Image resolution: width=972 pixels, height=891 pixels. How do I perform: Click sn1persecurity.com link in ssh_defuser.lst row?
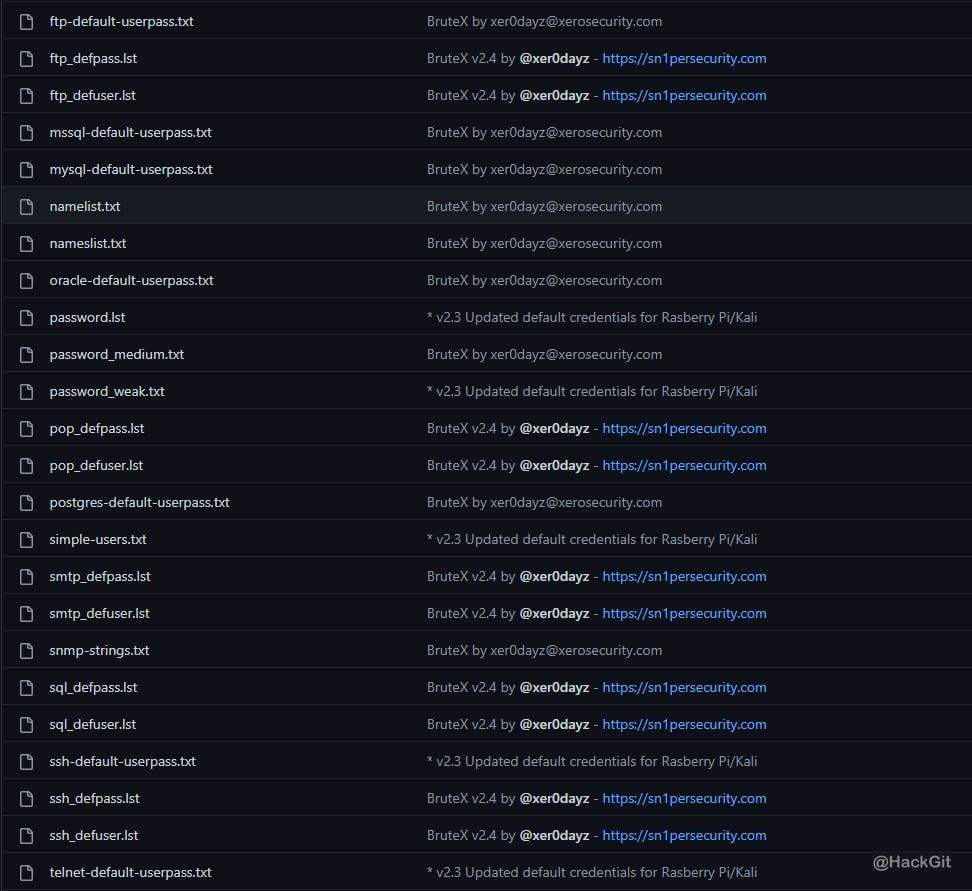point(684,835)
